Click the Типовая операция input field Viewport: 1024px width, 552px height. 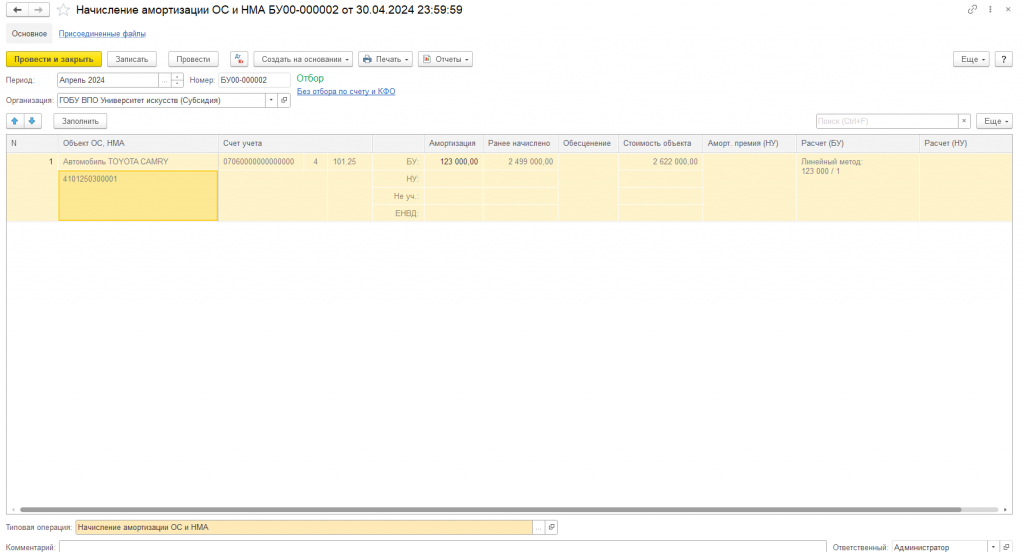click(304, 527)
